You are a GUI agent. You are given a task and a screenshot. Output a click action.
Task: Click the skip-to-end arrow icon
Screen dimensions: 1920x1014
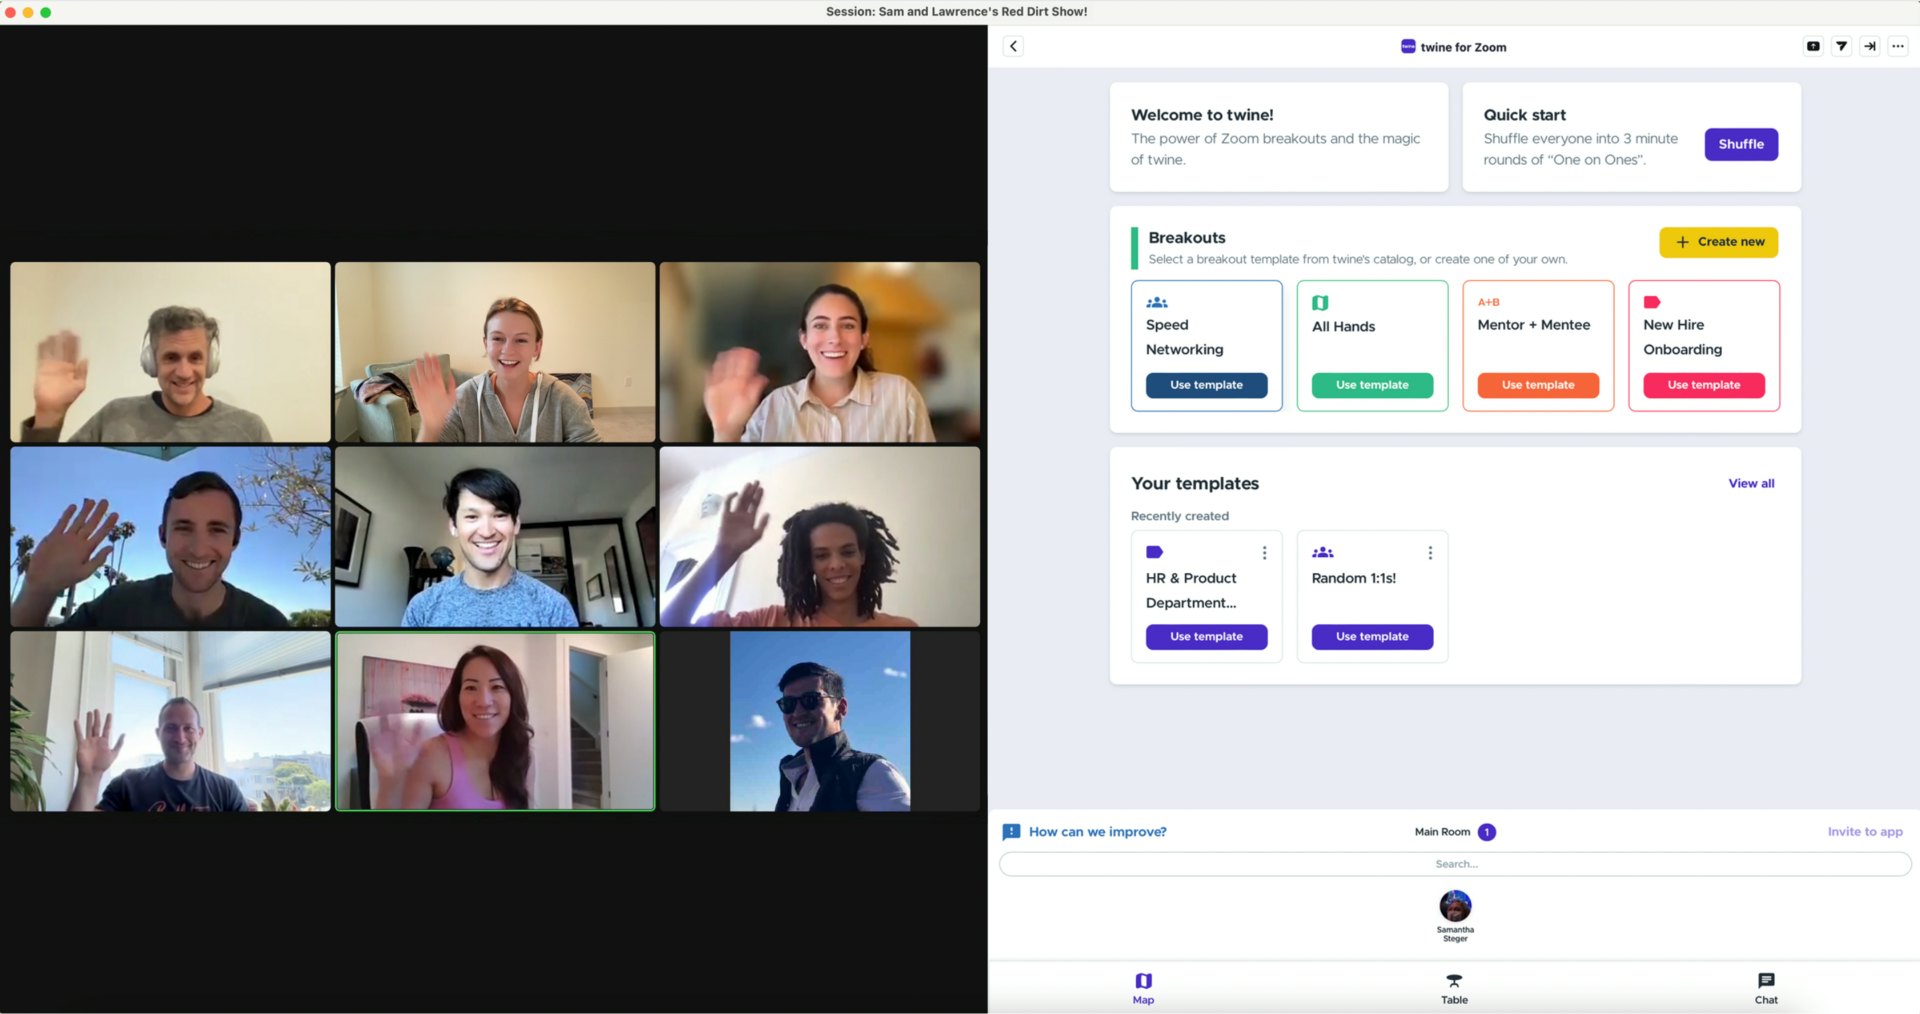[1869, 46]
